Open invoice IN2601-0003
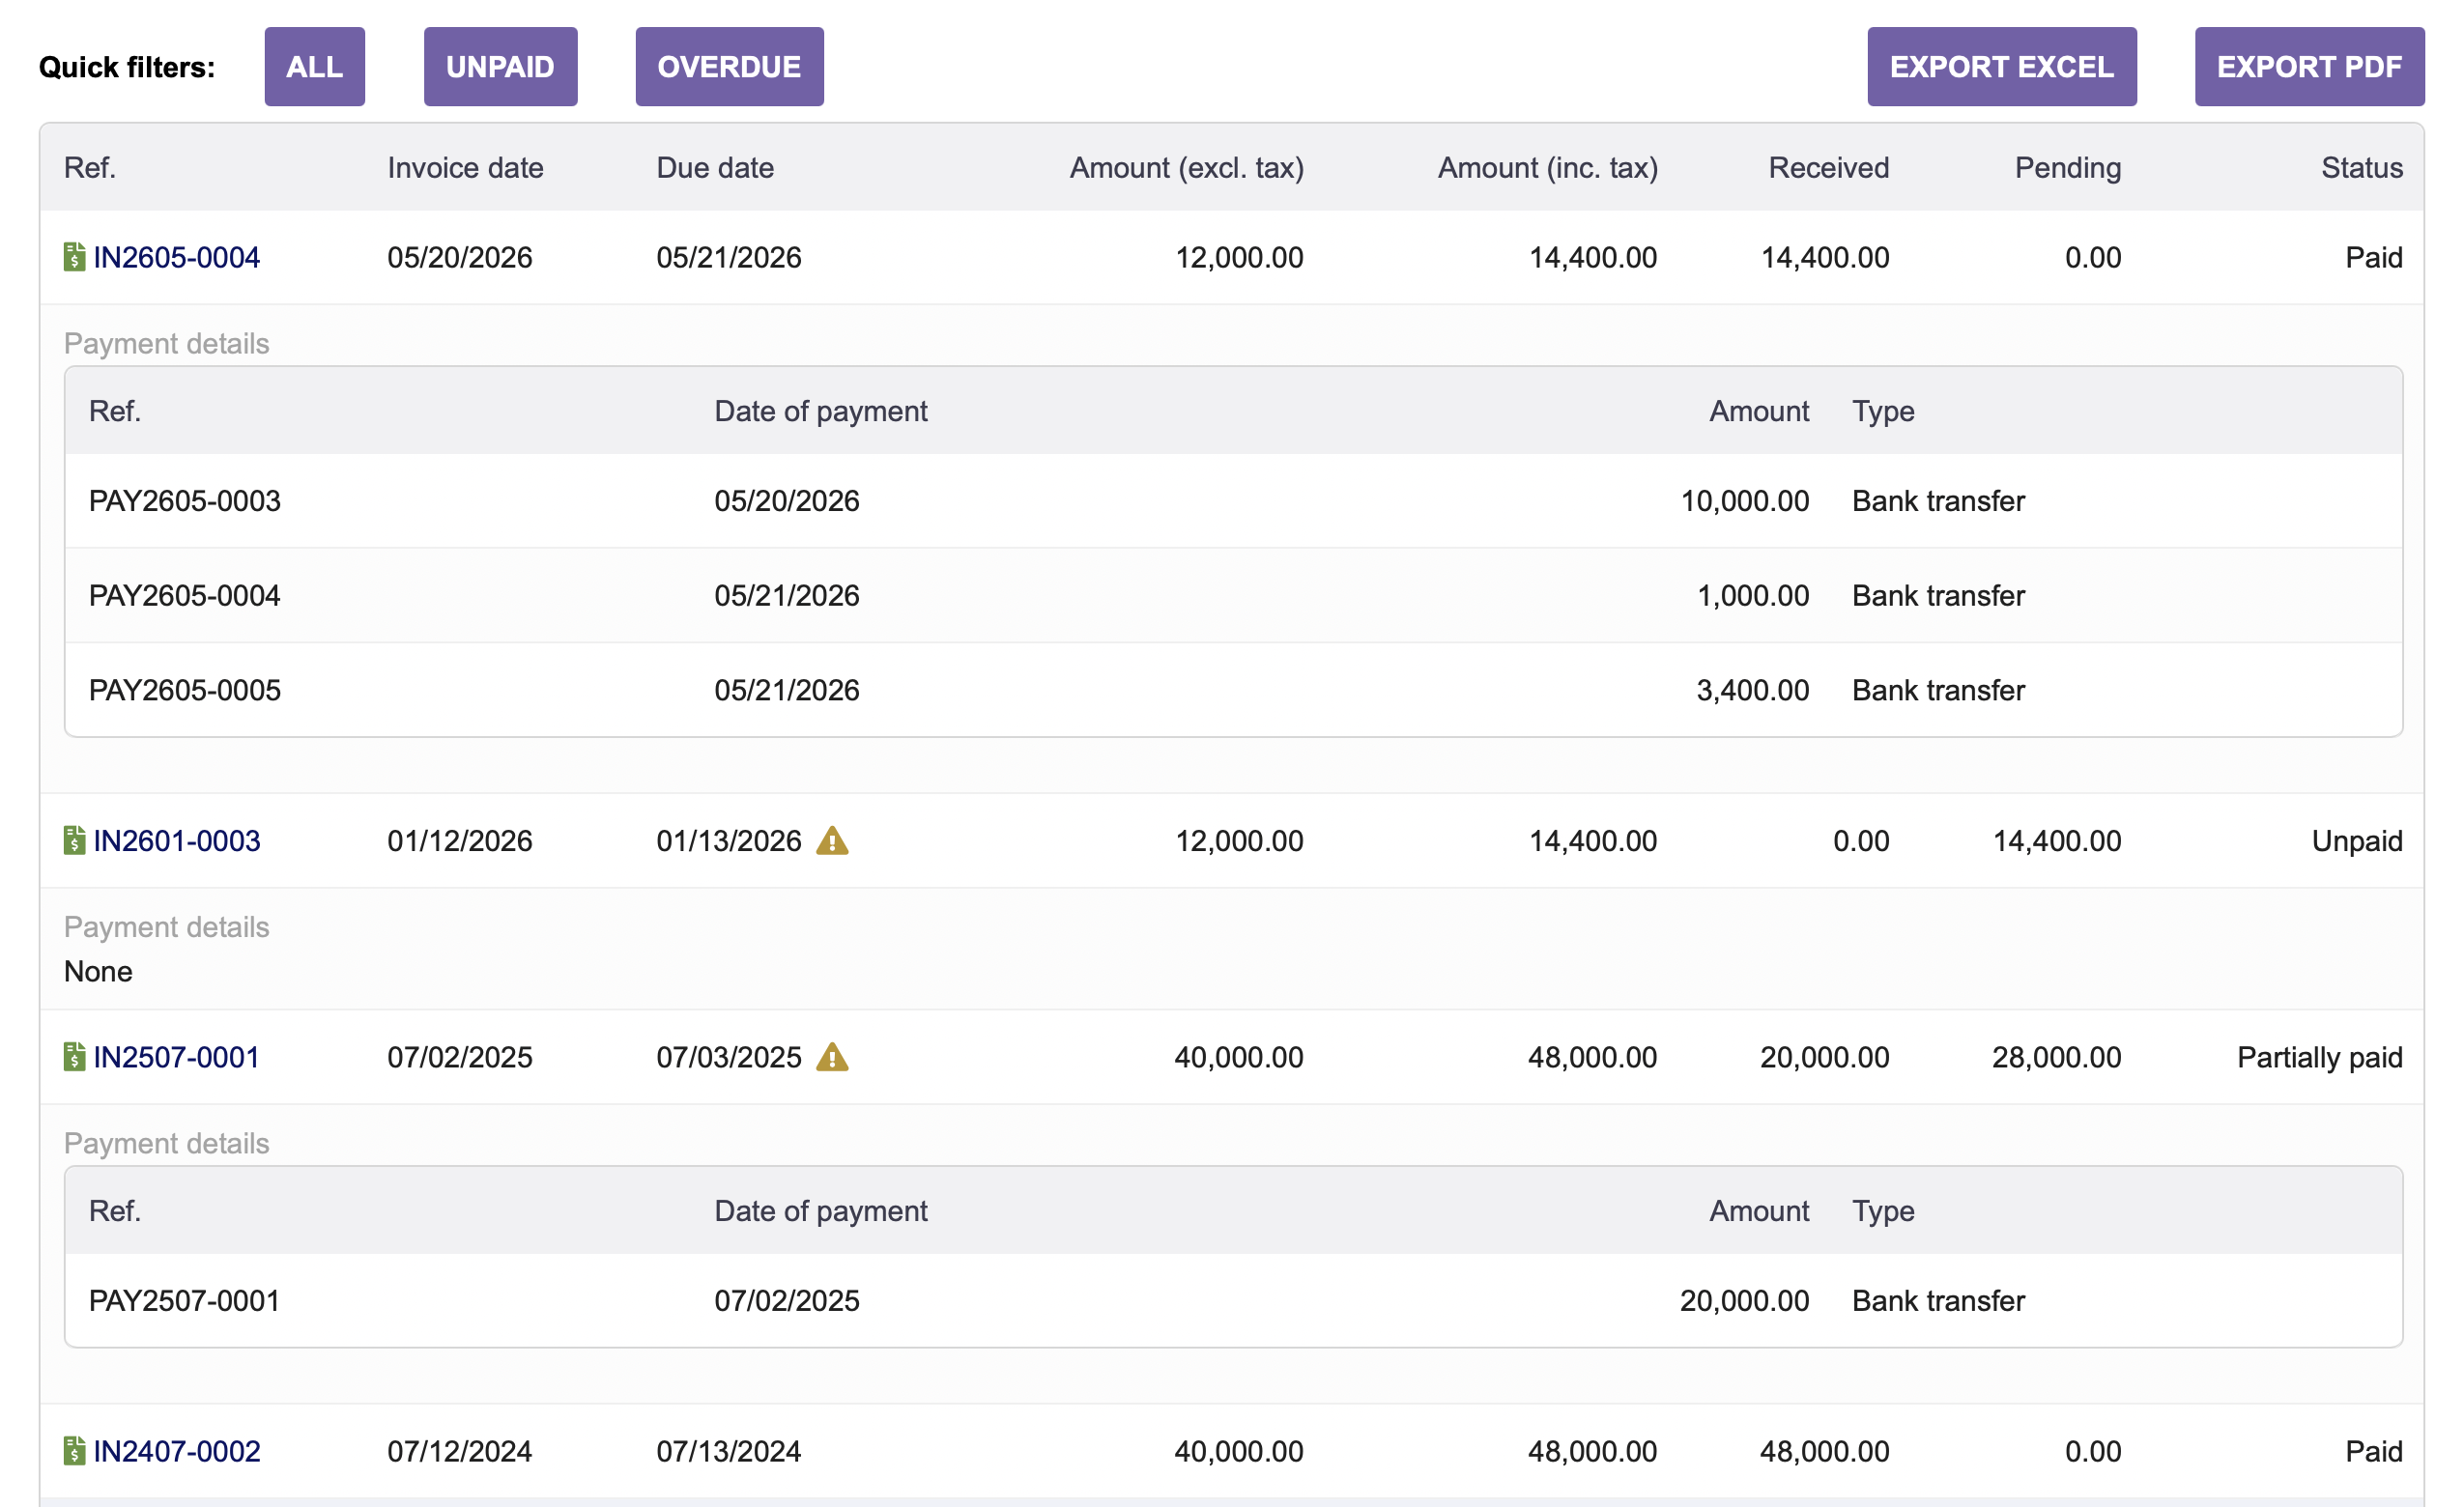 pyautogui.click(x=176, y=840)
